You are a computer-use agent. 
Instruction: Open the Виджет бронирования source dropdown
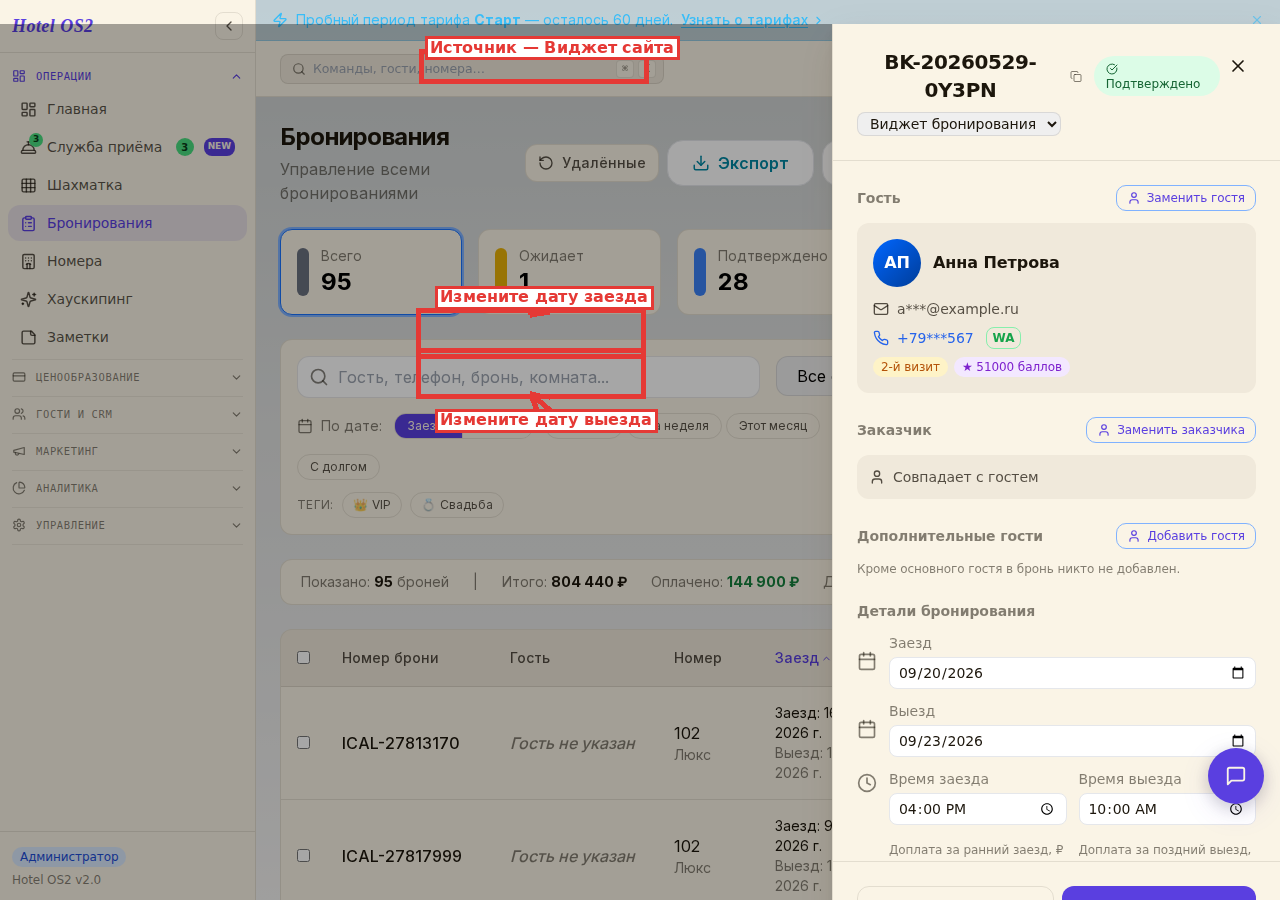point(959,124)
